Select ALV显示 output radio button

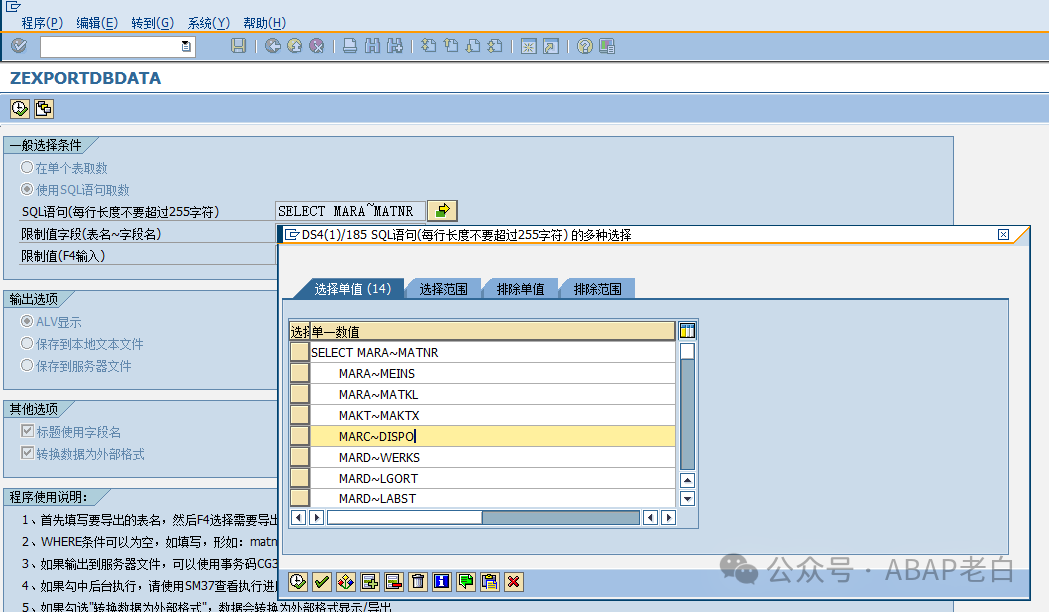click(x=27, y=321)
